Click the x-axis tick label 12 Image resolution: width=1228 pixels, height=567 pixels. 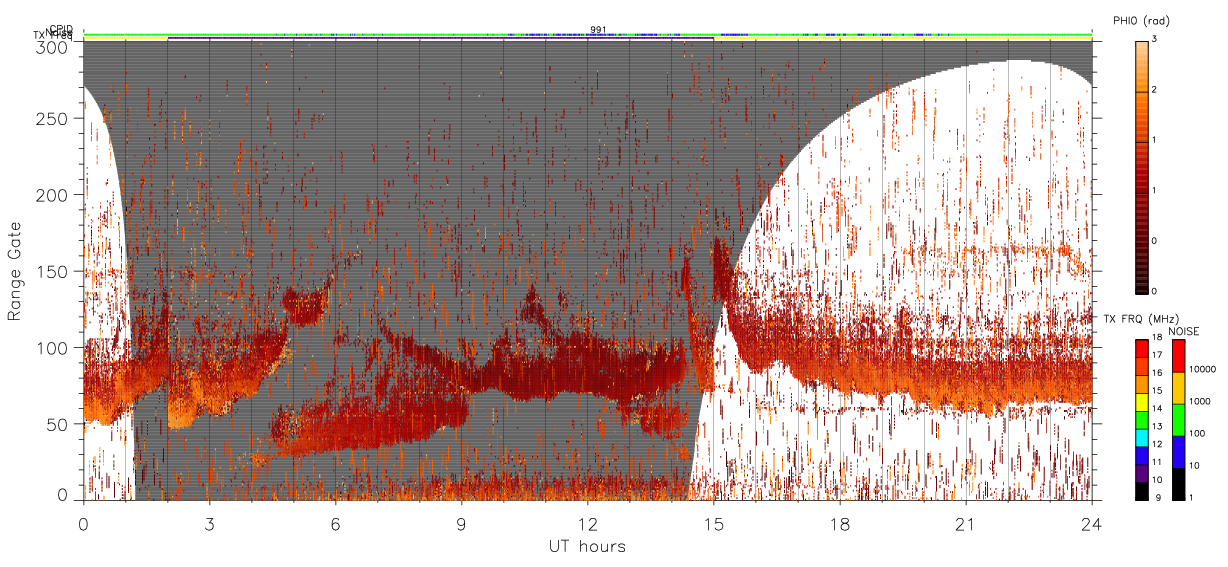tap(588, 524)
